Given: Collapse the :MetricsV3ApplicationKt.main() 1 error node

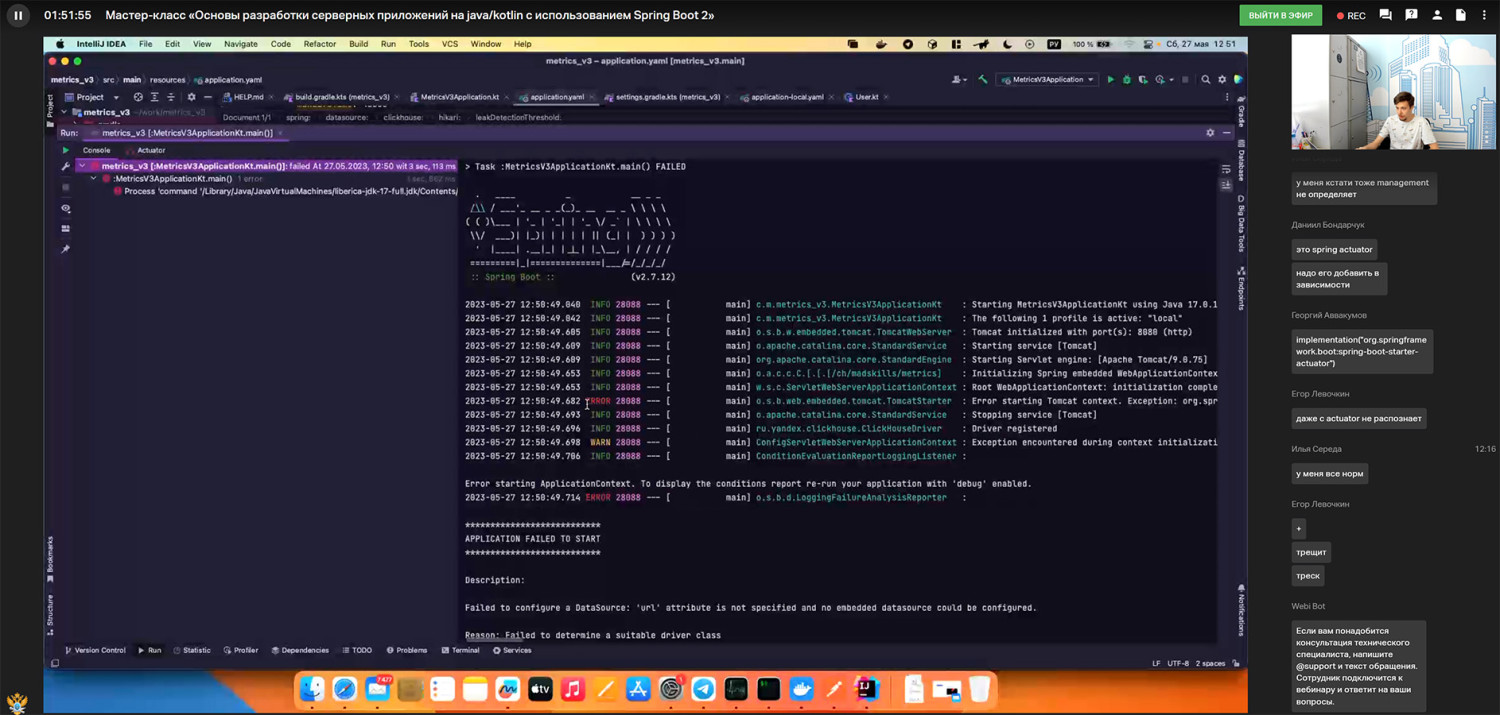Looking at the screenshot, I should 94,178.
